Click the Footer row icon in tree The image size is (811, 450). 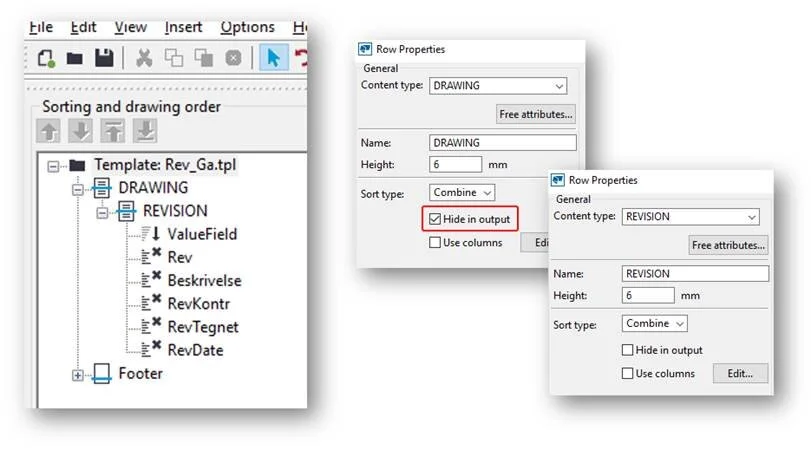(x=101, y=373)
